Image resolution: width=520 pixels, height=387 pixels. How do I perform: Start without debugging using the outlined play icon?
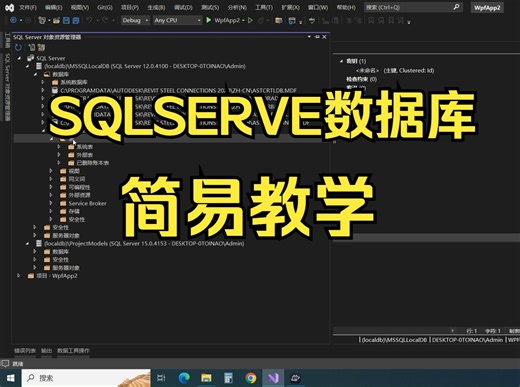[x=250, y=20]
